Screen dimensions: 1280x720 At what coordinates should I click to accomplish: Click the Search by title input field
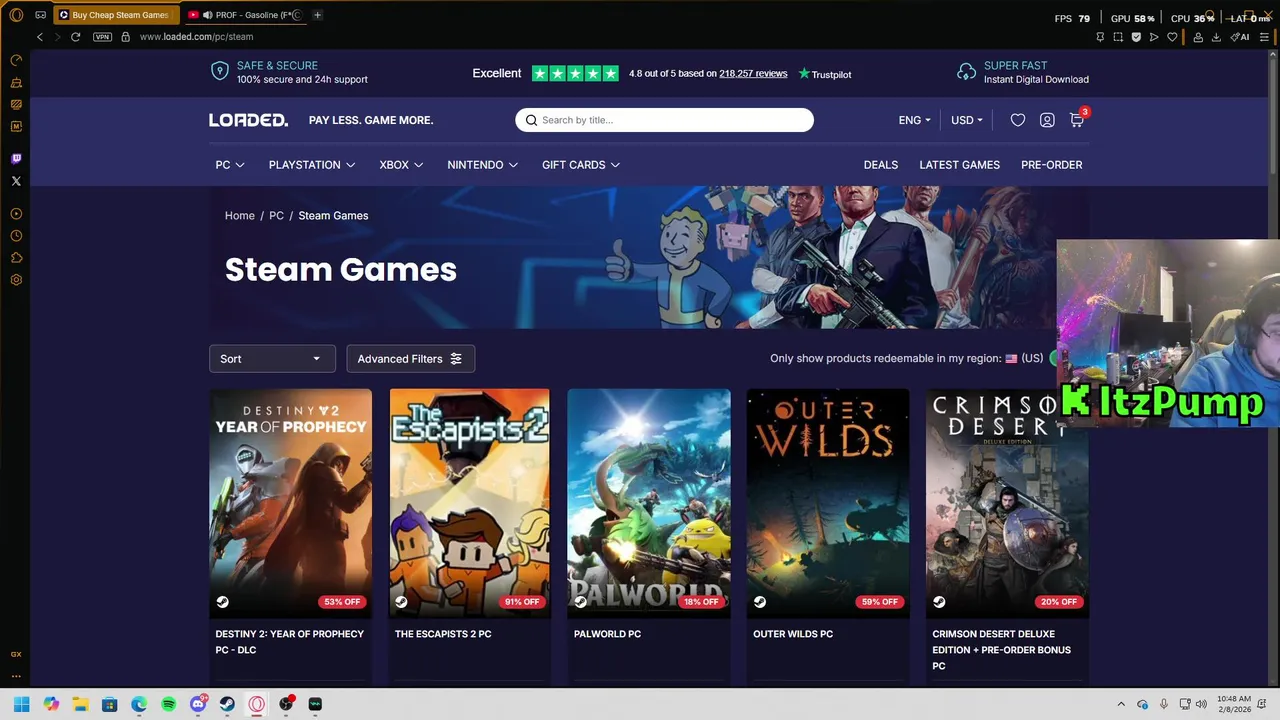[664, 120]
